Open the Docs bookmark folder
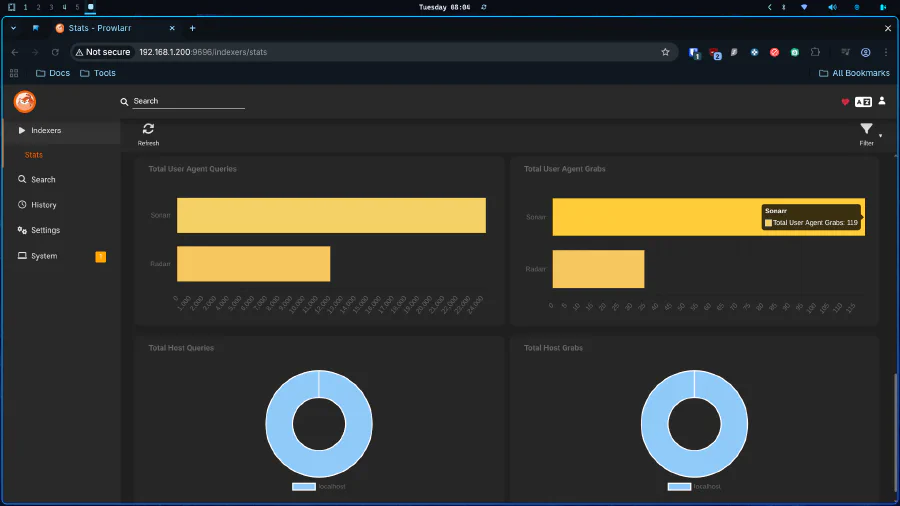 [x=53, y=73]
